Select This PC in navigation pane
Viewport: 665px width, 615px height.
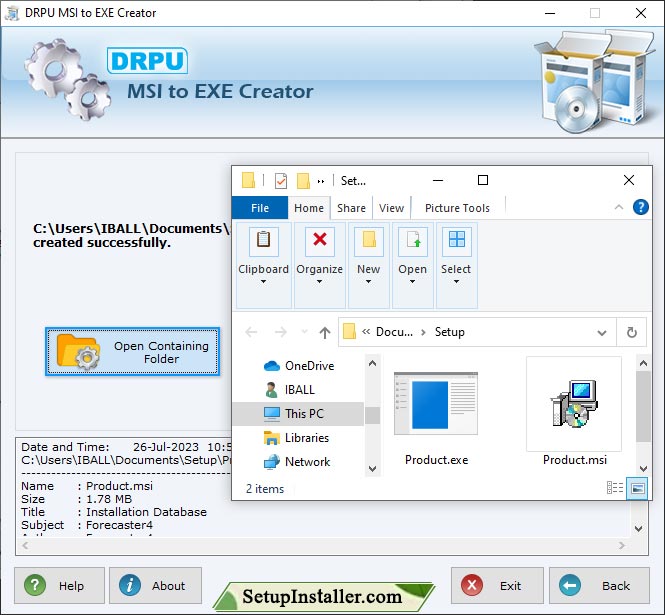point(299,414)
